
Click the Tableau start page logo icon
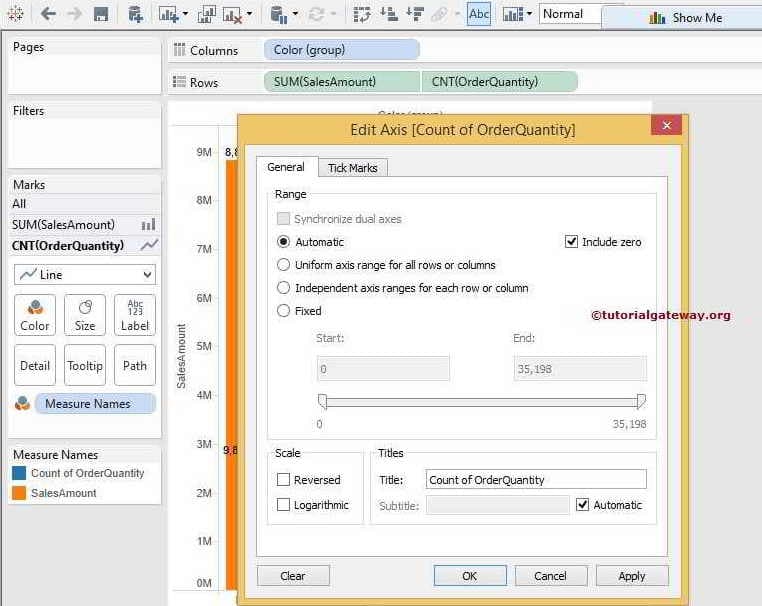click(16, 14)
